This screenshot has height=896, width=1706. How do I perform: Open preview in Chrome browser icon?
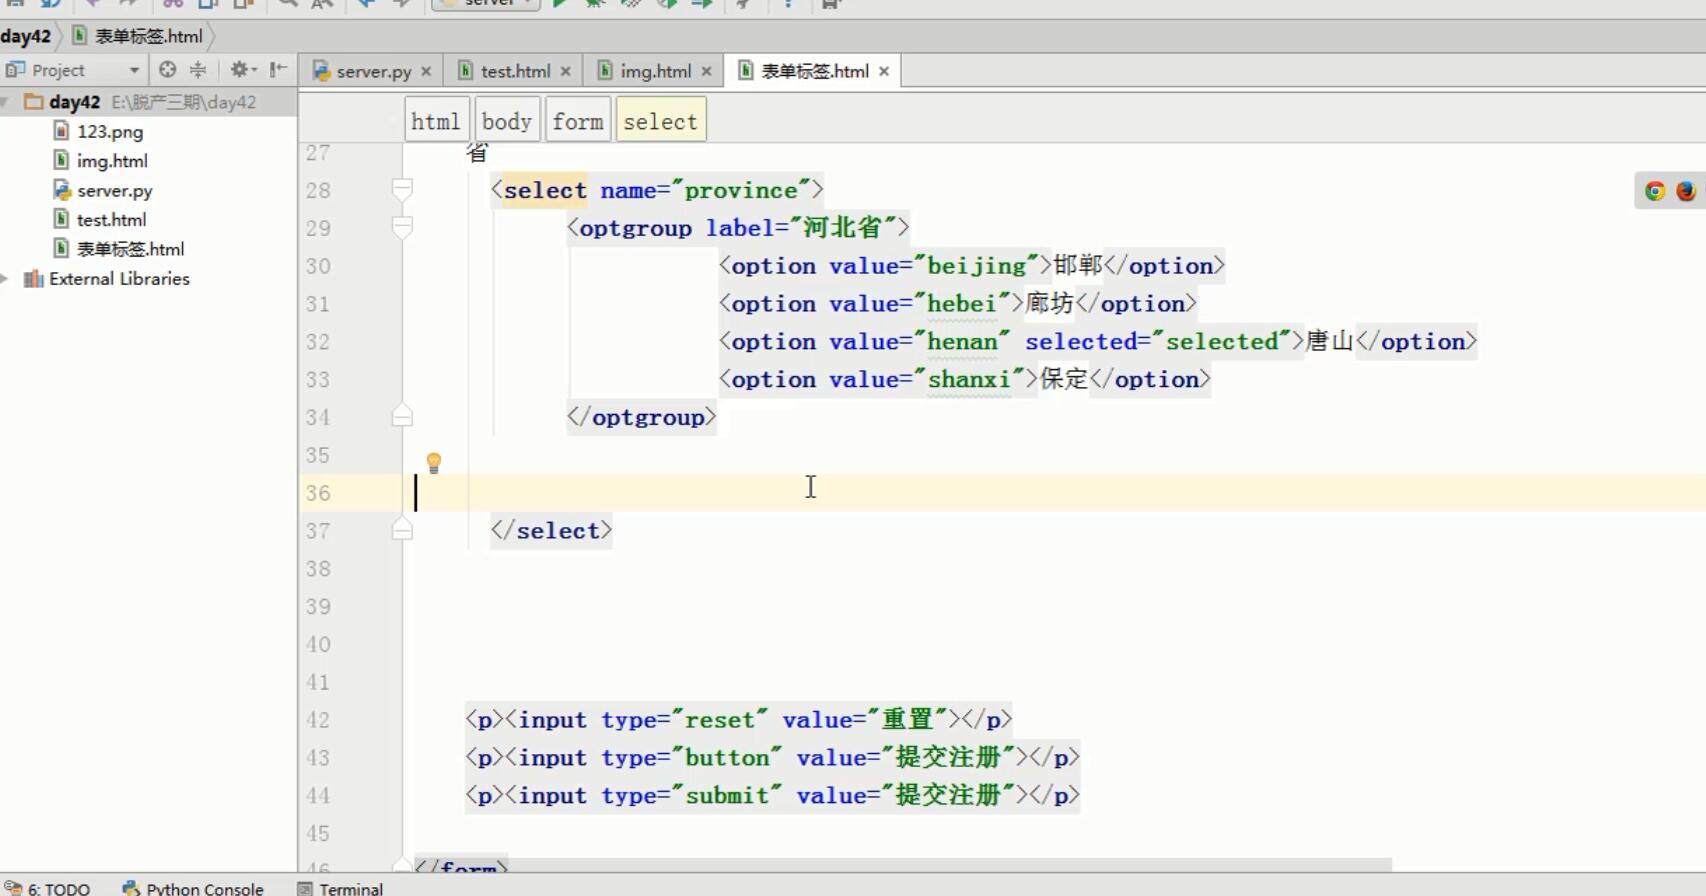1655,191
